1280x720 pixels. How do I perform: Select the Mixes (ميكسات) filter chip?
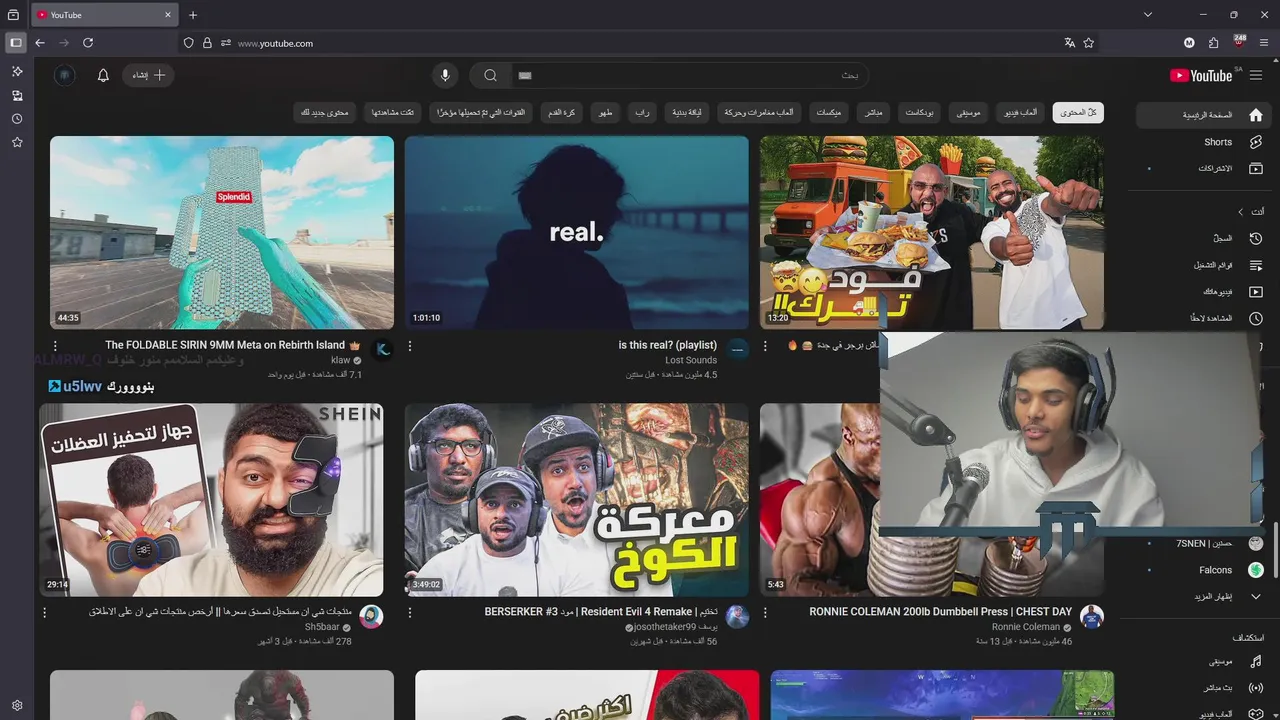(828, 113)
